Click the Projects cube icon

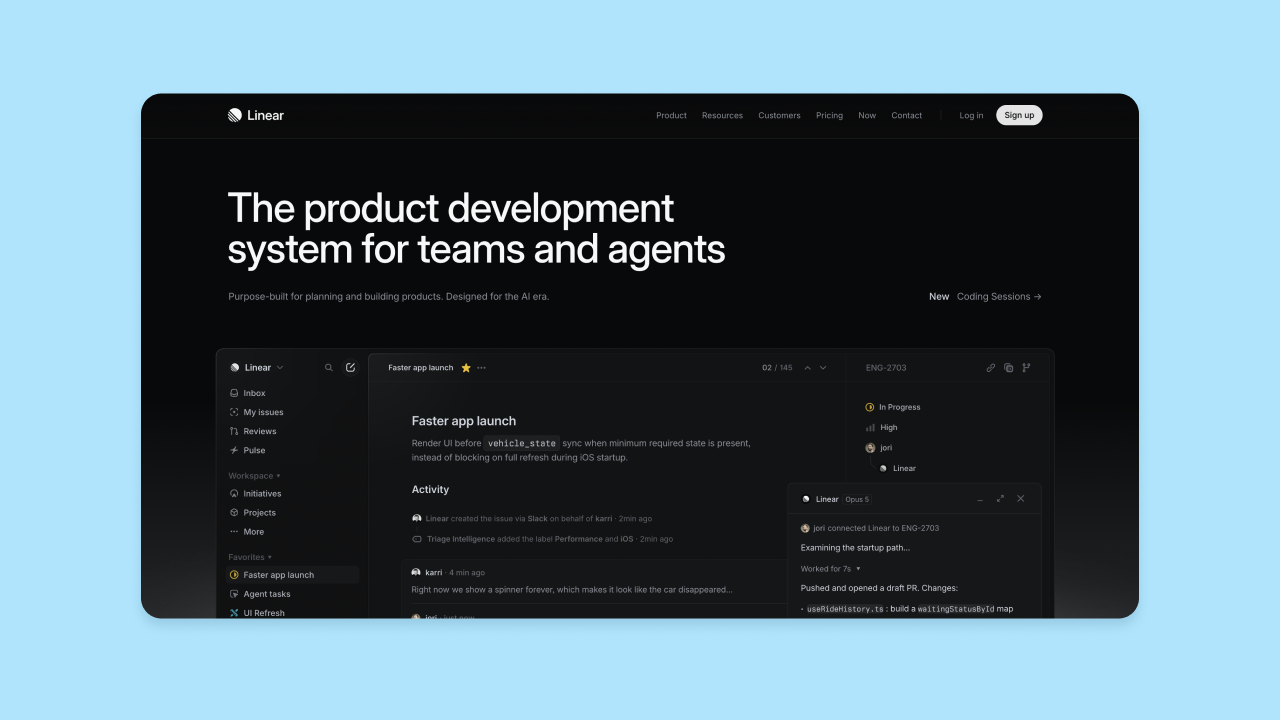coord(234,513)
